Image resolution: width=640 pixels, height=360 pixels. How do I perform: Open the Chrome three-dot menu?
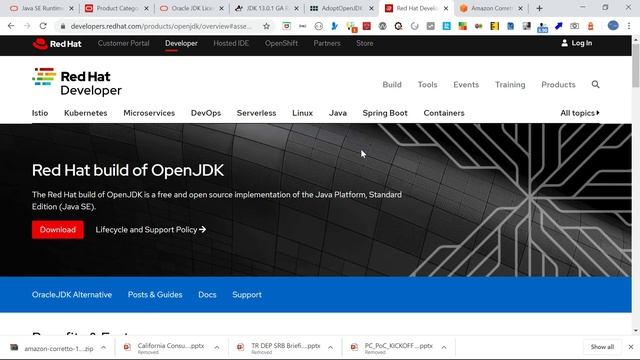point(629,26)
